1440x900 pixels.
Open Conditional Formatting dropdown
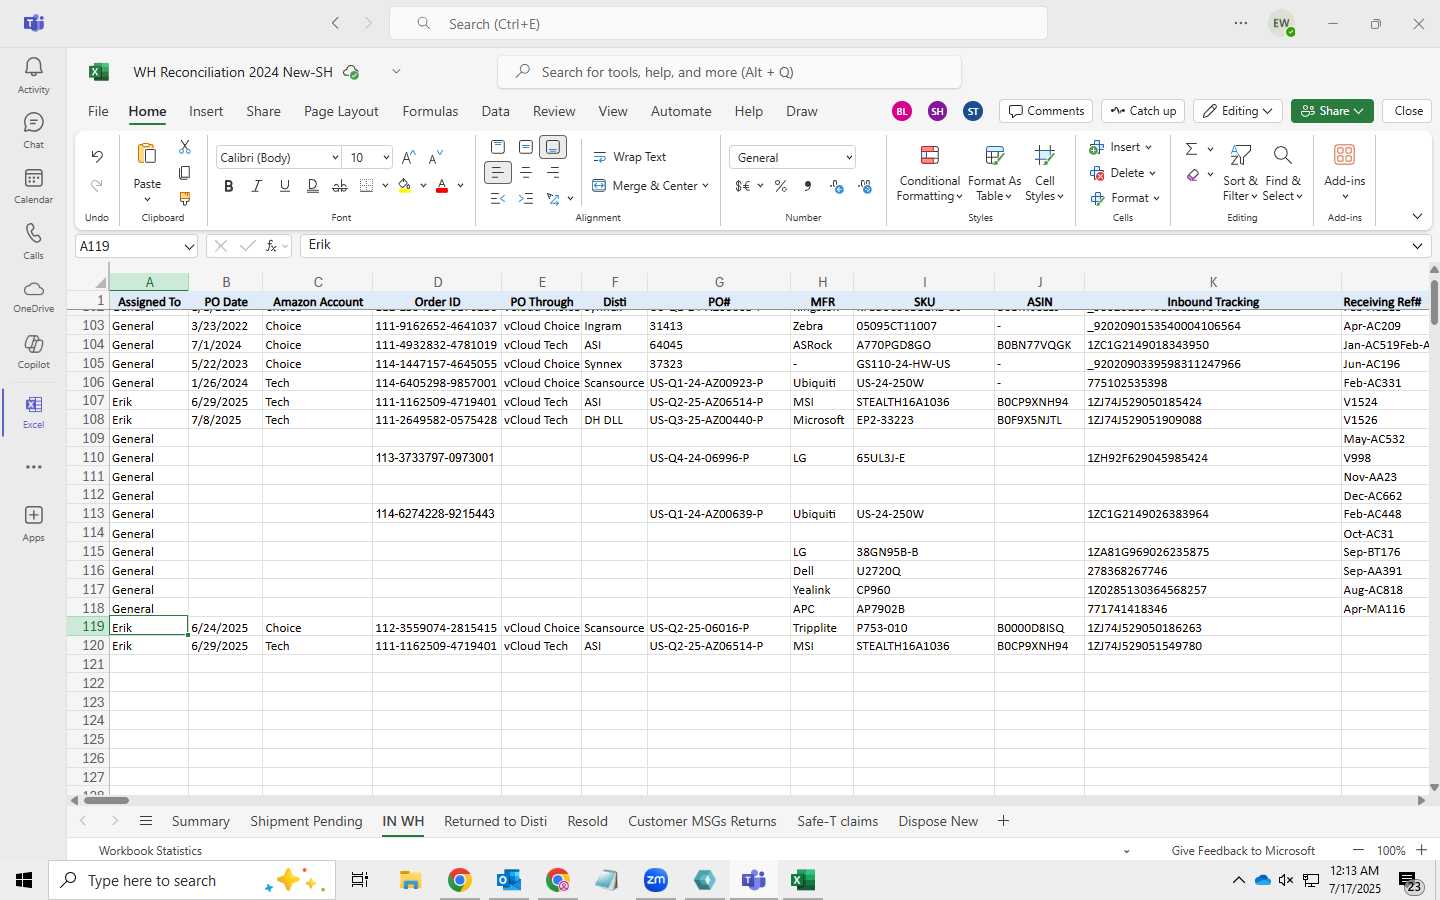click(929, 172)
